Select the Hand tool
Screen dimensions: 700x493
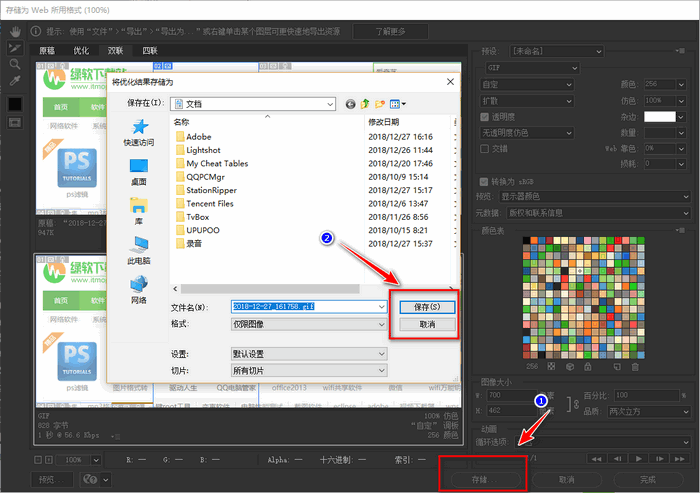coord(15,32)
